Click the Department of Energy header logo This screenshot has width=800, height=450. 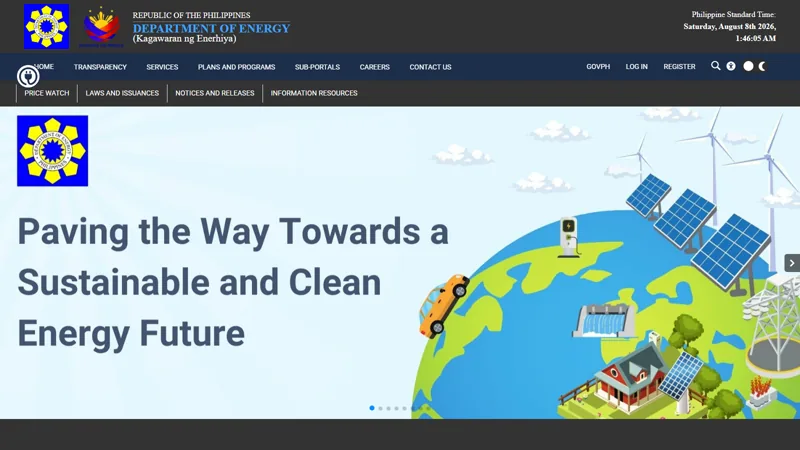(x=46, y=27)
